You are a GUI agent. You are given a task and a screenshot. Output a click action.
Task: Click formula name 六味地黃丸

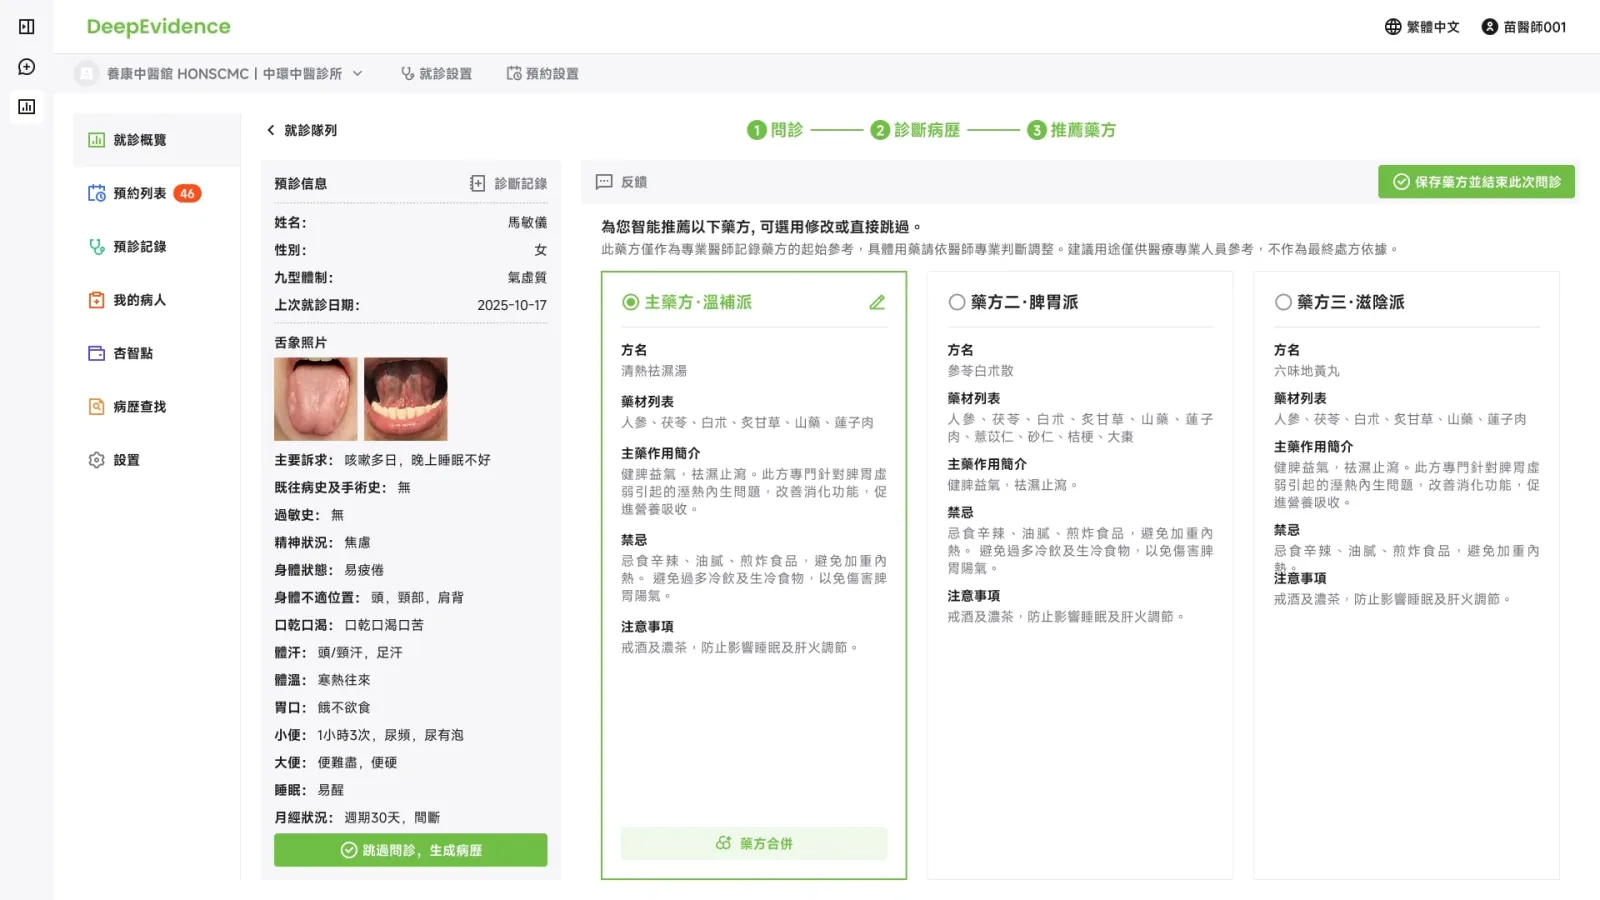pyautogui.click(x=1306, y=371)
